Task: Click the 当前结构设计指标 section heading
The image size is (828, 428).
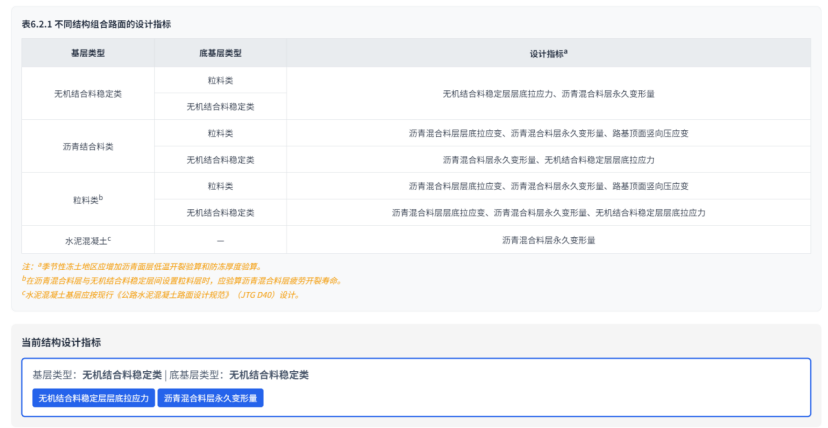Action: (x=61, y=343)
